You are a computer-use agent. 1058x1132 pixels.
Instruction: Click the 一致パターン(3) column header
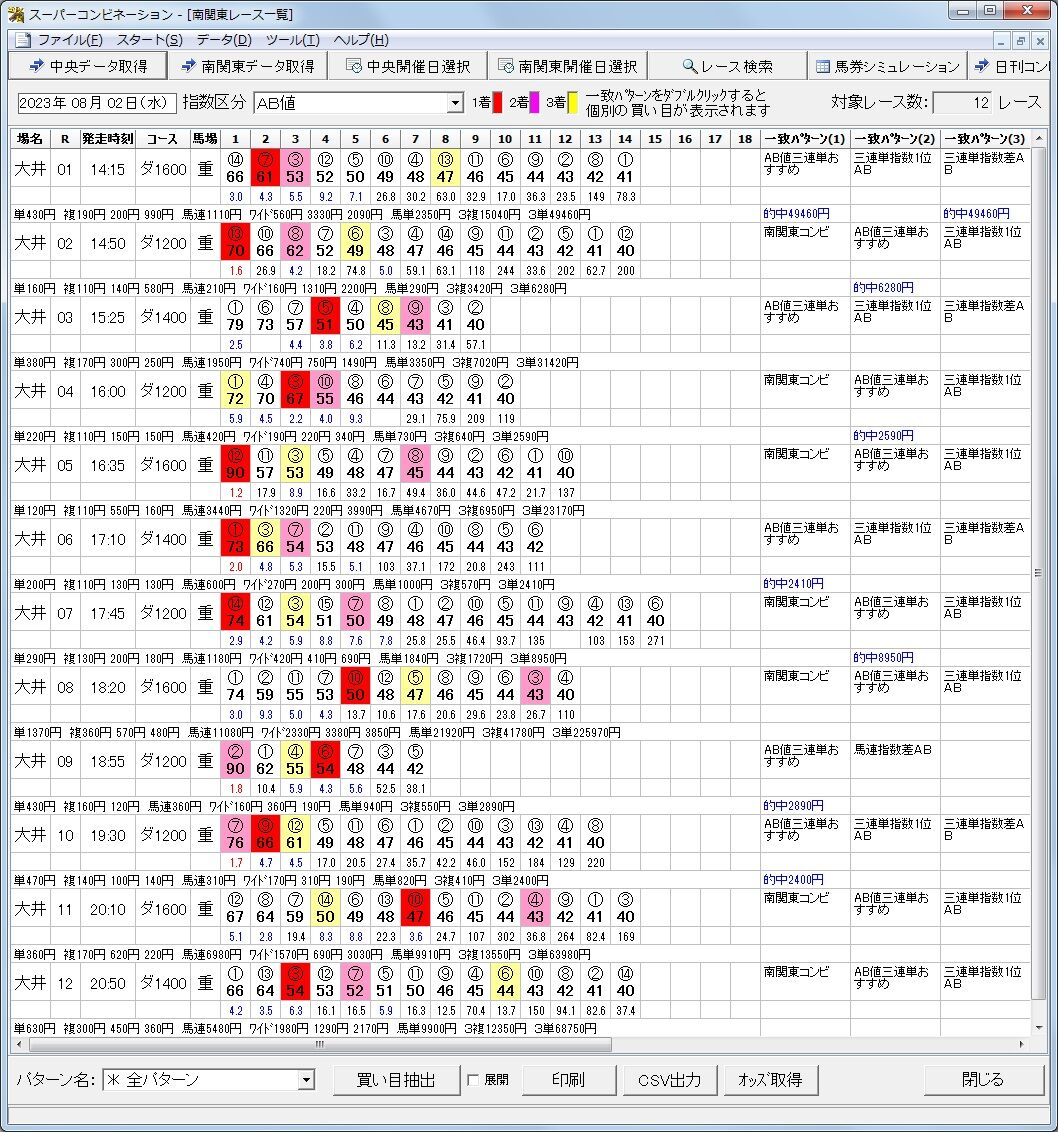pos(985,139)
